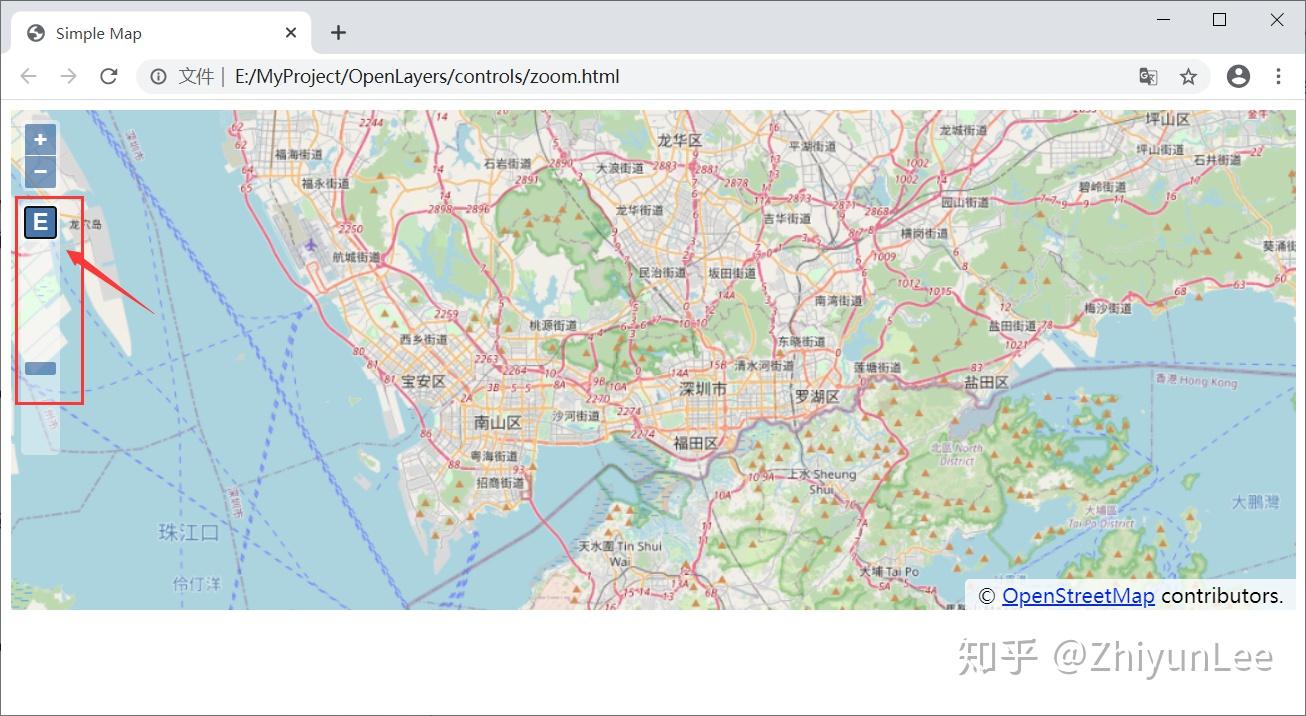Click the browser back arrow
This screenshot has height=716, width=1306.
pyautogui.click(x=28, y=76)
